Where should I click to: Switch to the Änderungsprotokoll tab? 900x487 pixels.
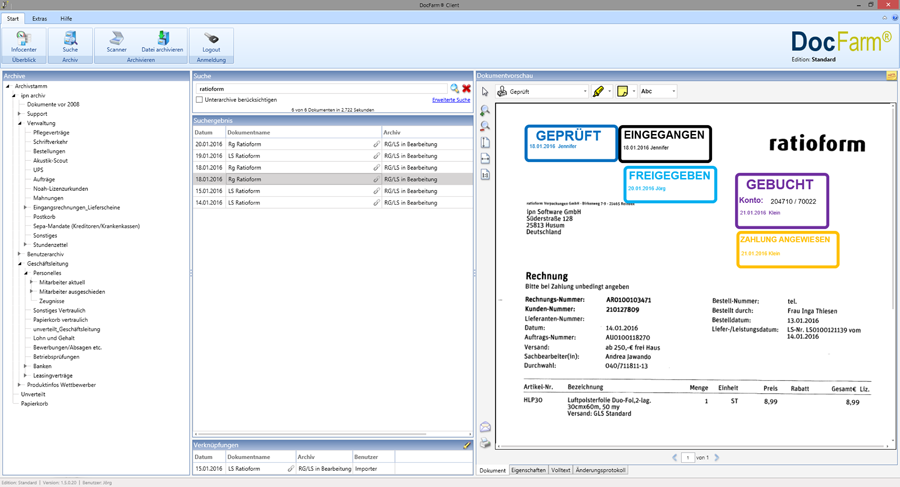(600, 470)
